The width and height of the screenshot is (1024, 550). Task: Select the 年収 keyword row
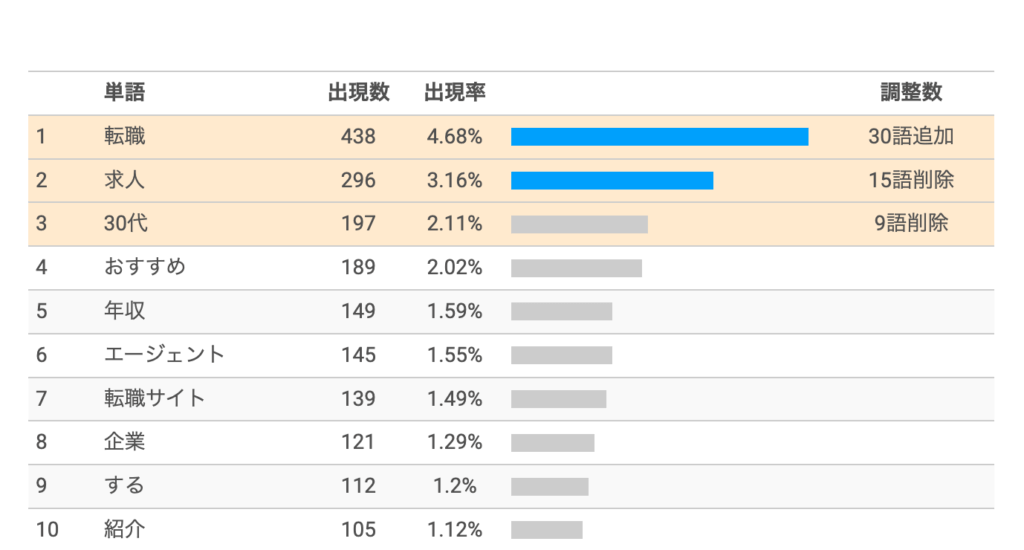(124, 311)
